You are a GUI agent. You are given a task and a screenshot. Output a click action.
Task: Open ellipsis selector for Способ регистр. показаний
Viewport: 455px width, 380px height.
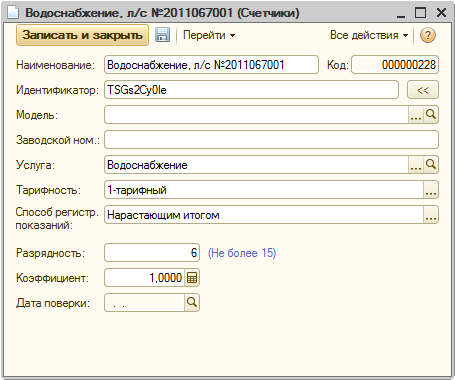[431, 215]
